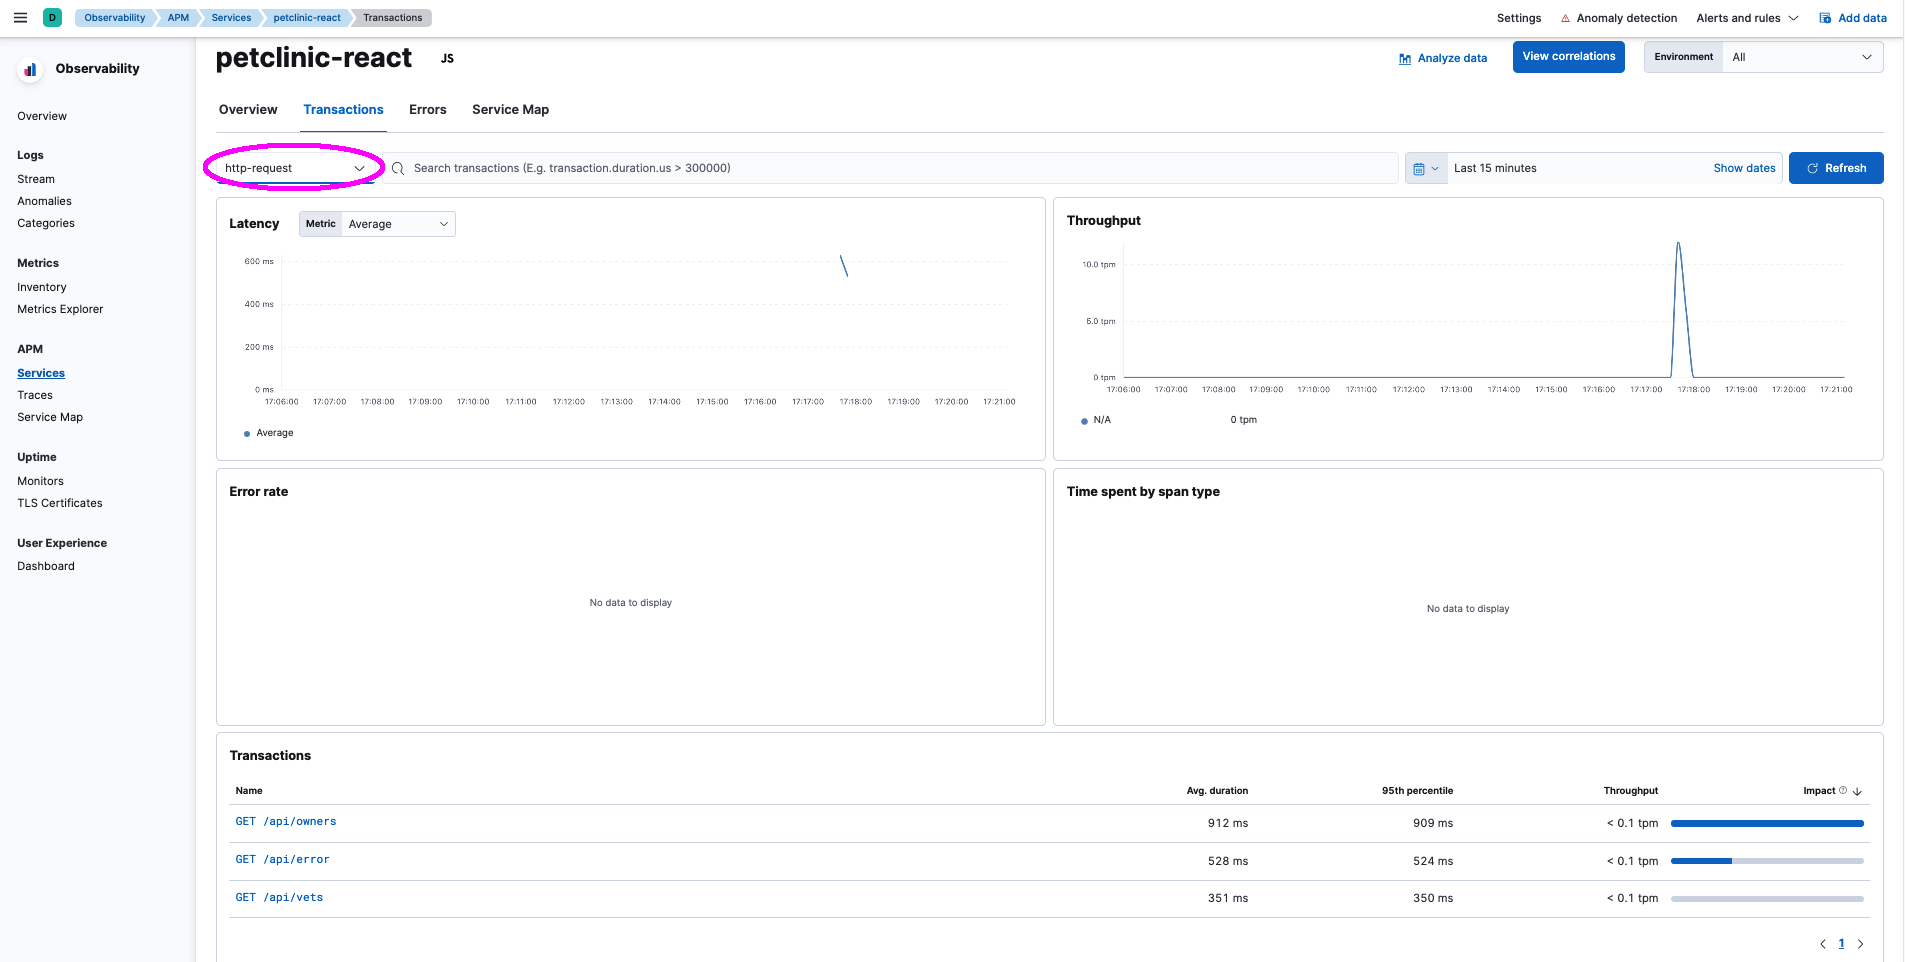This screenshot has width=1905, height=962.
Task: Click the Anomaly detection warning icon
Action: point(1565,18)
